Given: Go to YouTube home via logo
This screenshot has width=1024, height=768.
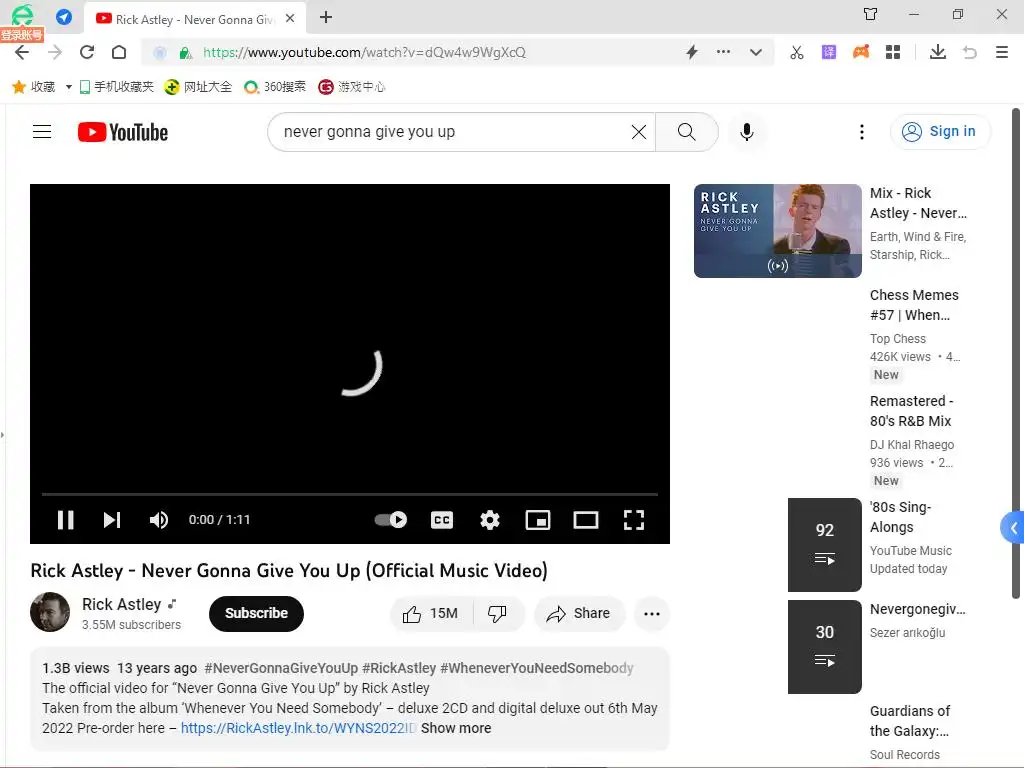Looking at the screenshot, I should pyautogui.click(x=123, y=132).
